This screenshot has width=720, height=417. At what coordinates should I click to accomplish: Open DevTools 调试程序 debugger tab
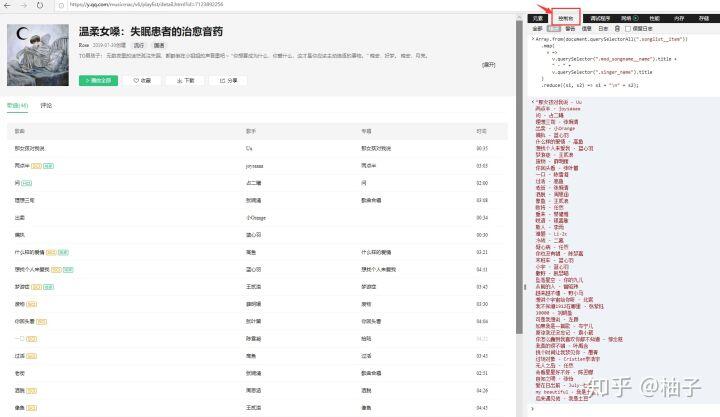(x=600, y=18)
